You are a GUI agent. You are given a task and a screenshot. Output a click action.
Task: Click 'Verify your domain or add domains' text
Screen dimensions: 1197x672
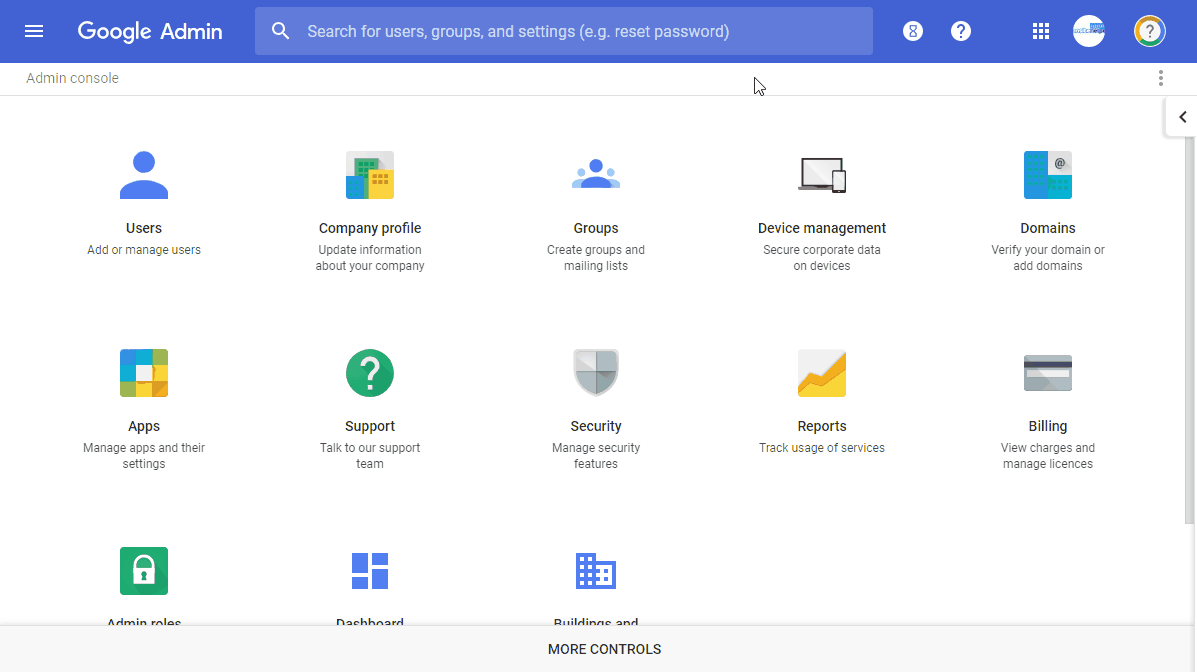click(1047, 258)
